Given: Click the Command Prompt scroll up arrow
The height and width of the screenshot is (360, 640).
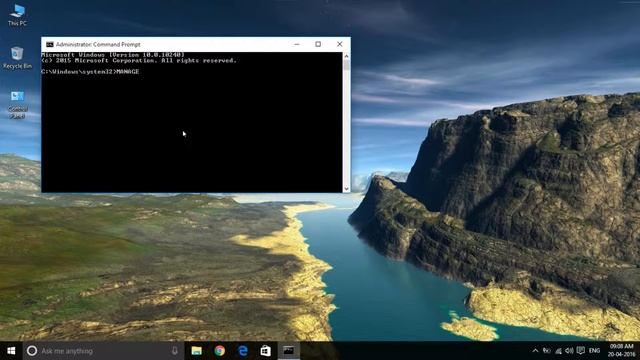Looking at the screenshot, I should (x=347, y=56).
